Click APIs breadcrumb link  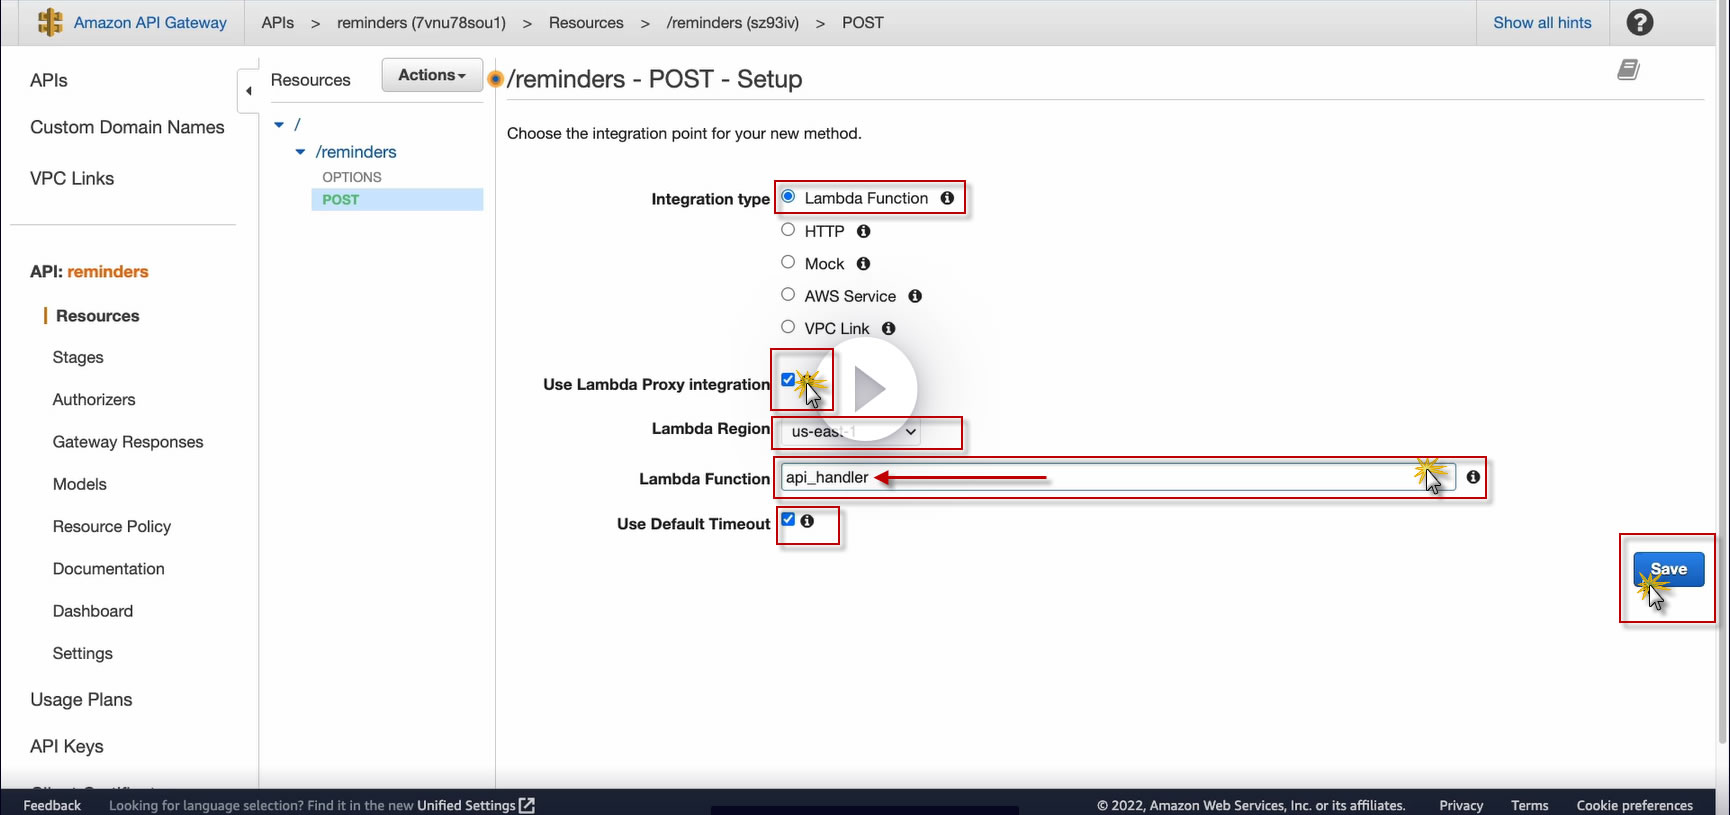tap(278, 22)
